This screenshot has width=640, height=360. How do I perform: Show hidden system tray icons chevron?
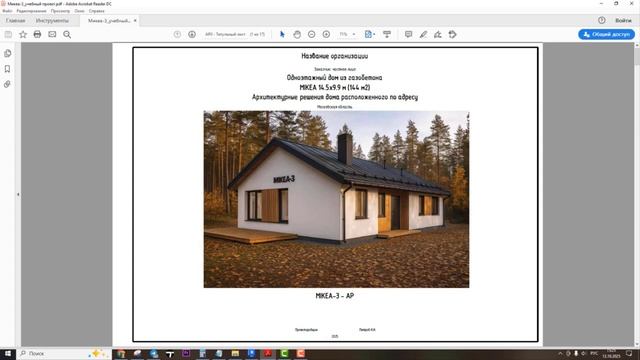click(x=560, y=353)
